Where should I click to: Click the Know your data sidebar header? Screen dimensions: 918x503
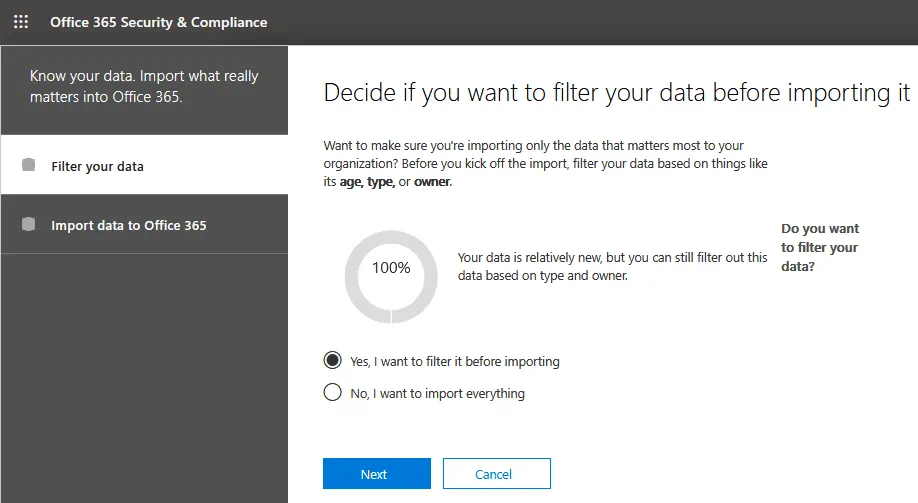(x=144, y=87)
